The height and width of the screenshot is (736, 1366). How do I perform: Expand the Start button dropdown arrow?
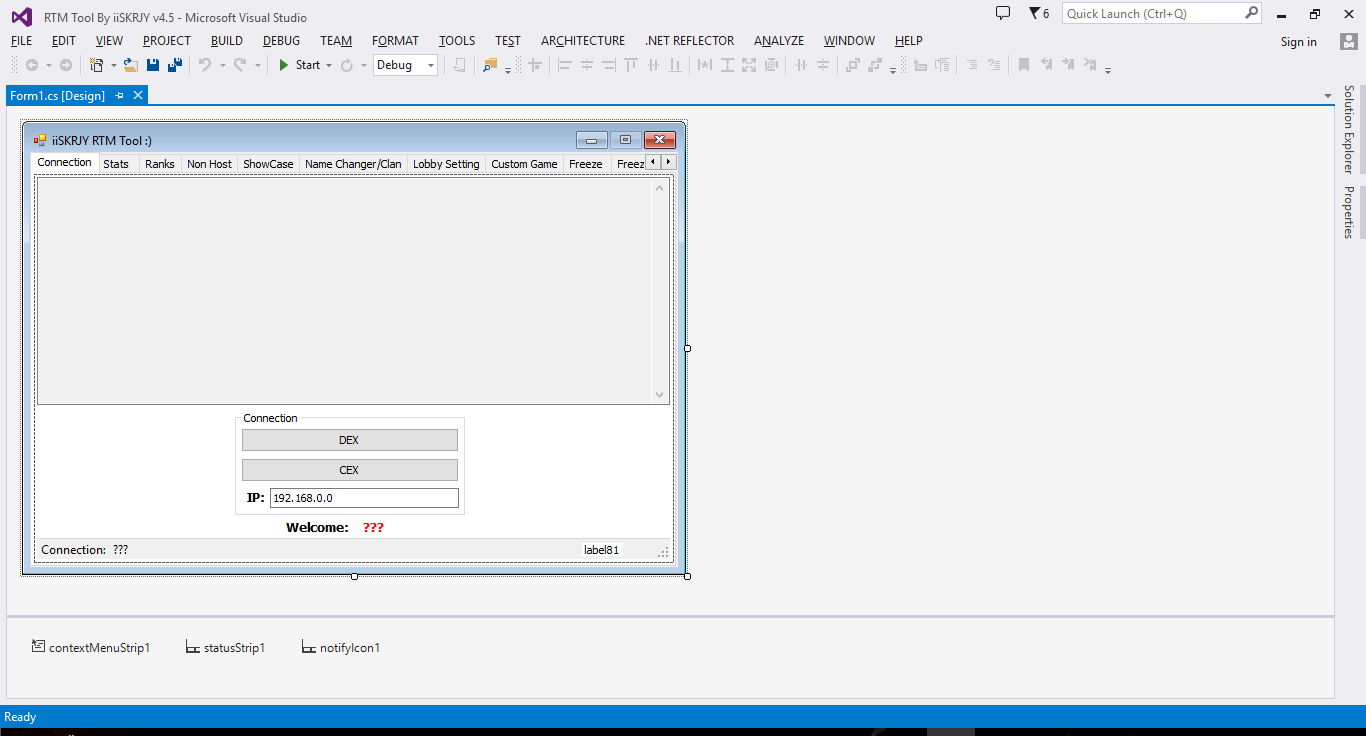coord(329,65)
